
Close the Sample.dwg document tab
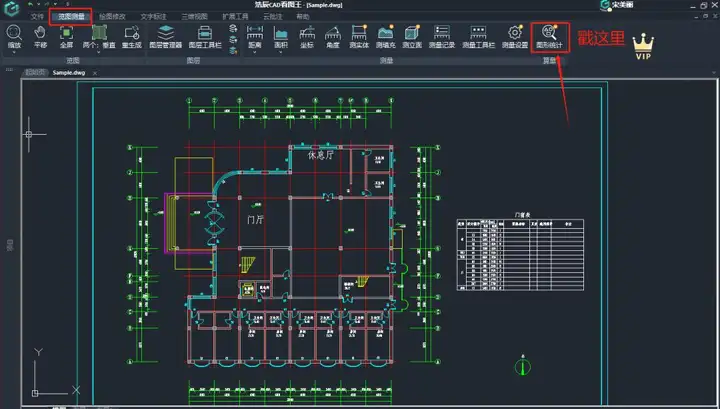click(x=95, y=73)
